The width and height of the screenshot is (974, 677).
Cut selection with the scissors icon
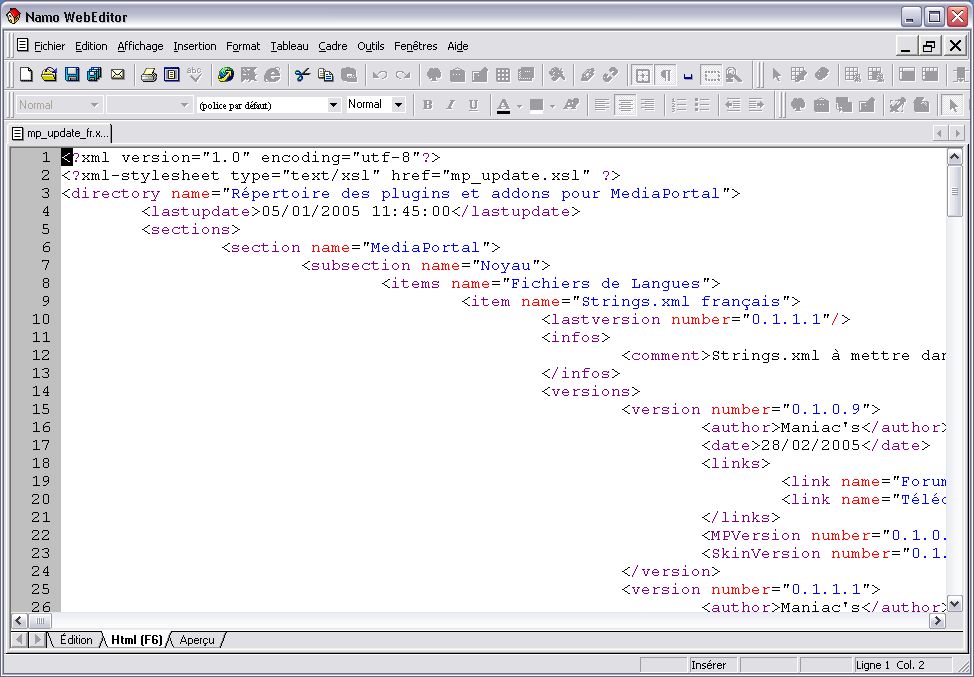(303, 75)
